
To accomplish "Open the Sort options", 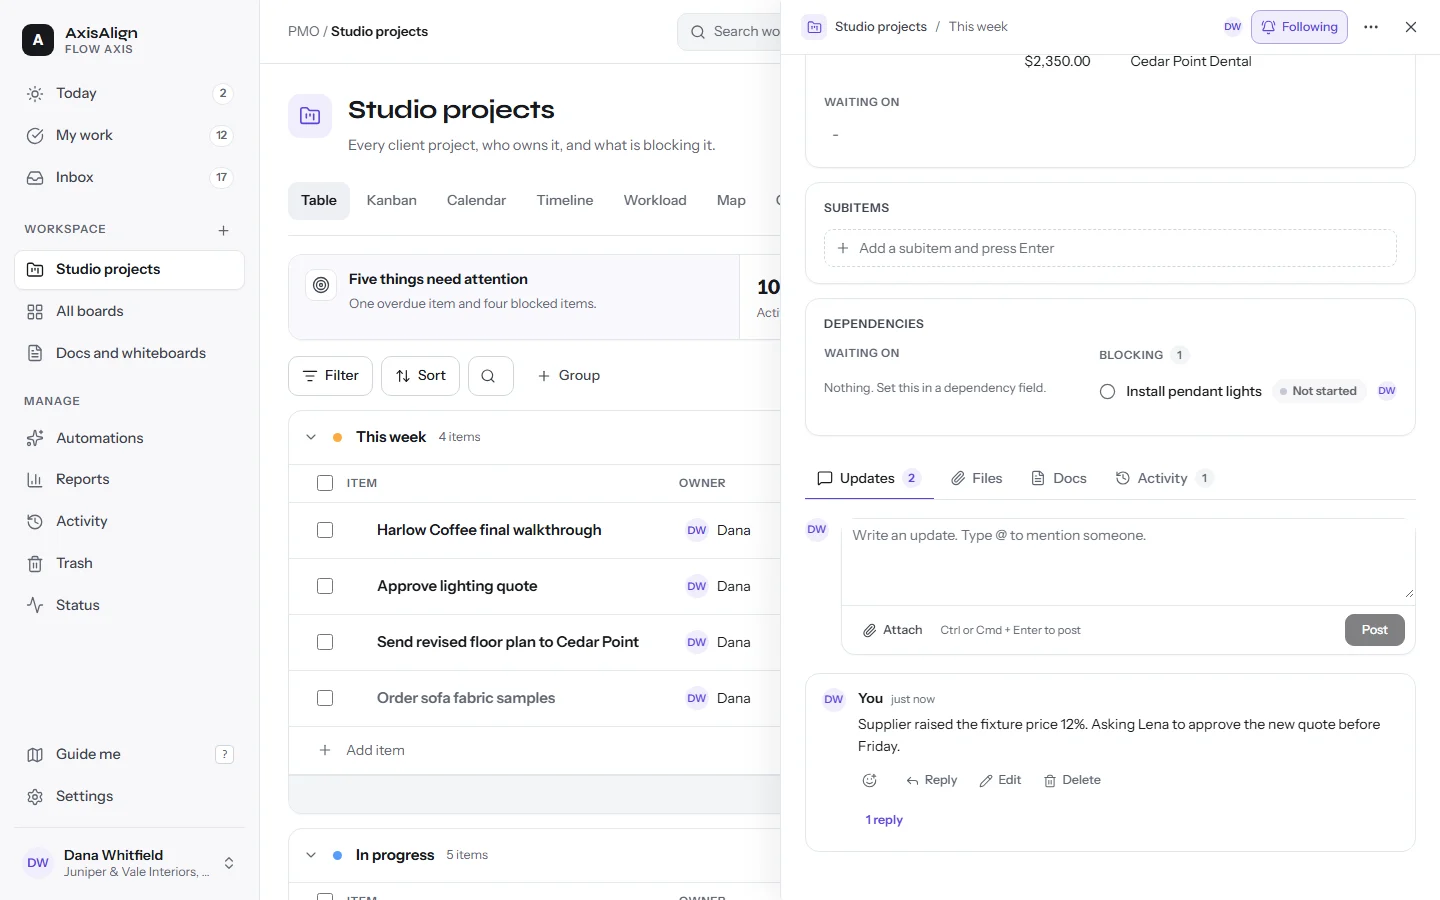I will 421,376.
